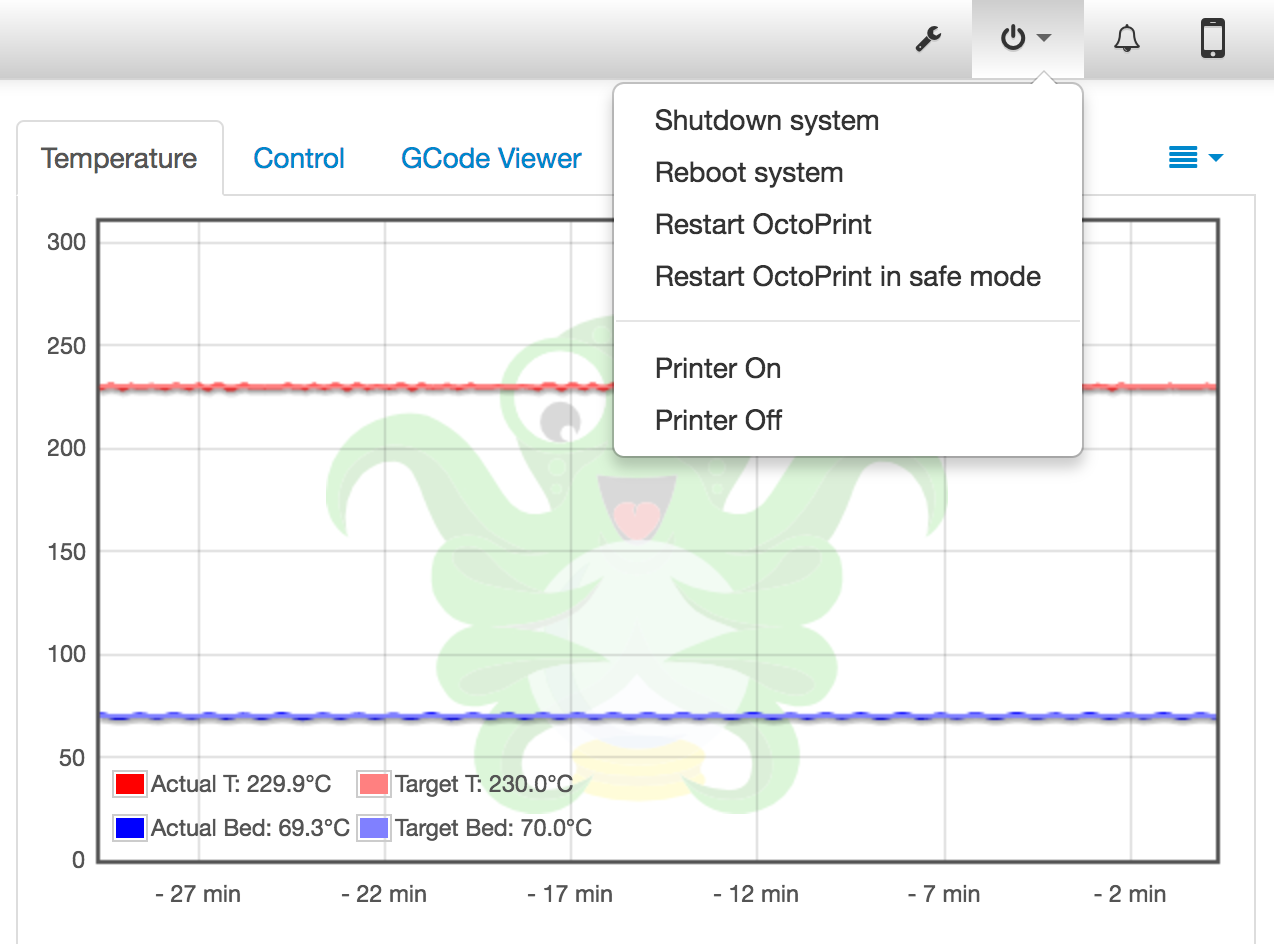Click the Target Bed light blue swatch
Screen dimensions: 1274x944
374,828
